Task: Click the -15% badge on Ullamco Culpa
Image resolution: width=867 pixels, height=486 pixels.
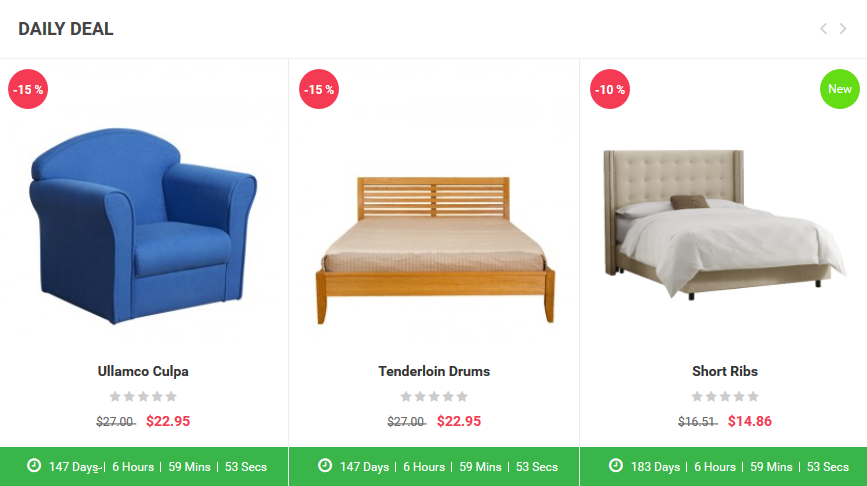Action: [x=28, y=89]
